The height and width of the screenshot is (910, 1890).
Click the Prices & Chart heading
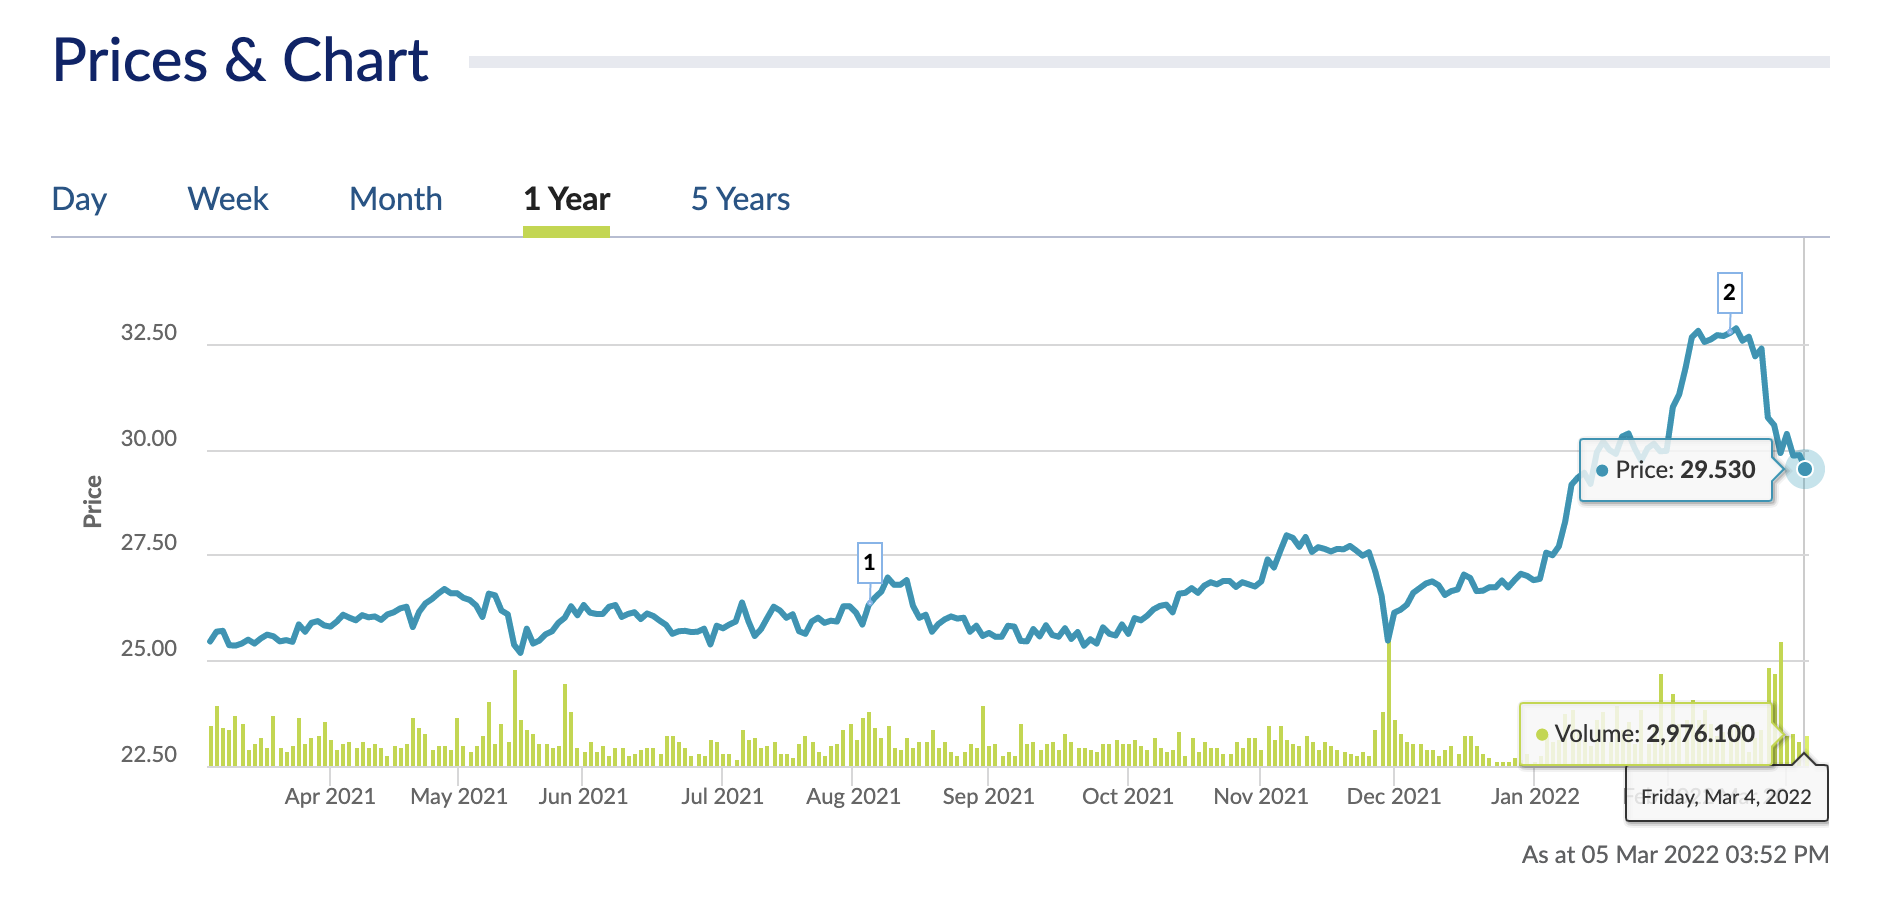point(240,61)
